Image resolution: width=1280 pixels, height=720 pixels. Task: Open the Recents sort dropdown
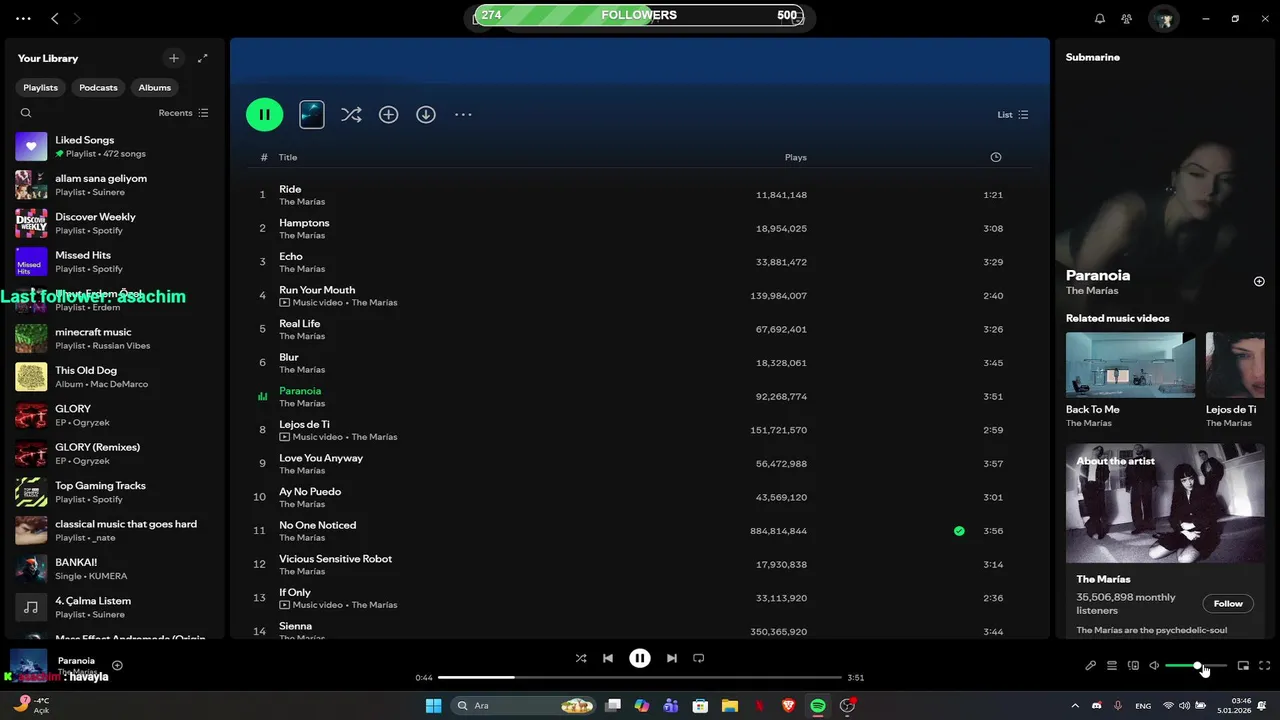pos(183,113)
